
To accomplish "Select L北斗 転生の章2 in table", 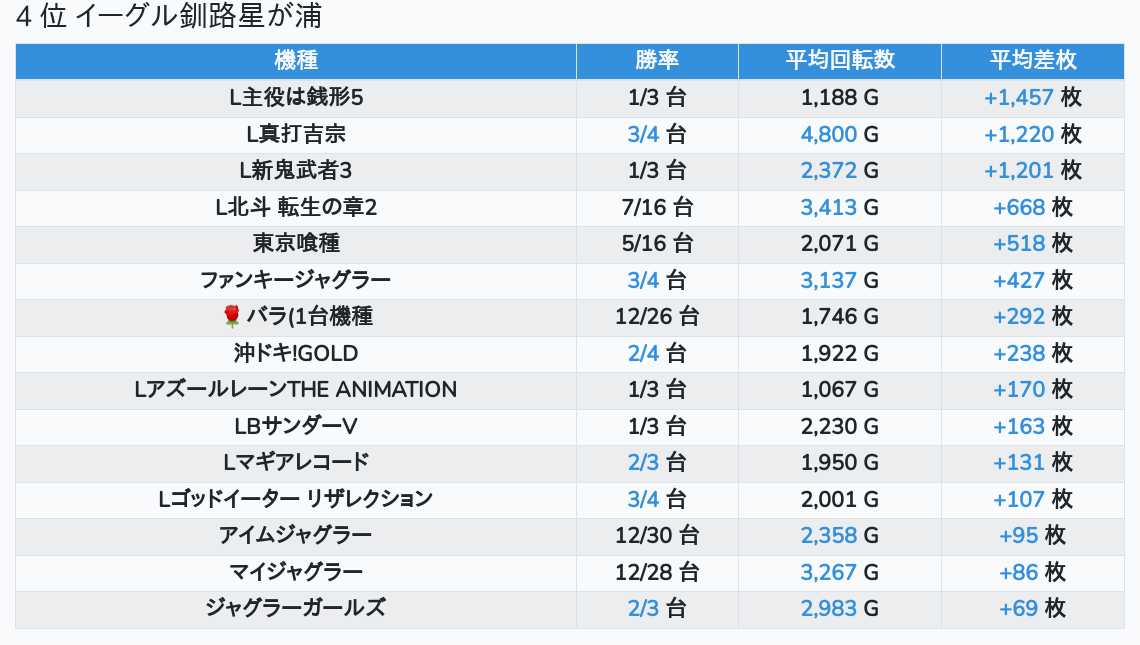I will pyautogui.click(x=295, y=208).
